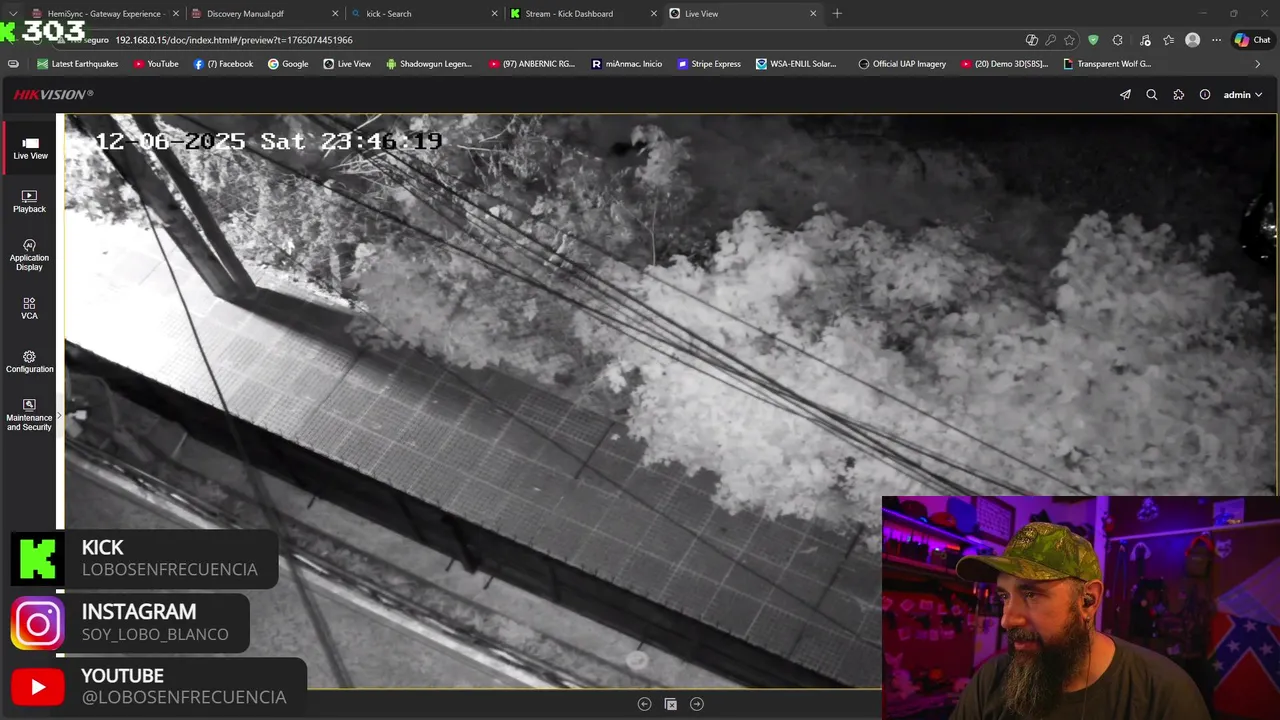Close the Stream - Kick Dashboard tab
This screenshot has height=720, width=1280.
(x=654, y=14)
